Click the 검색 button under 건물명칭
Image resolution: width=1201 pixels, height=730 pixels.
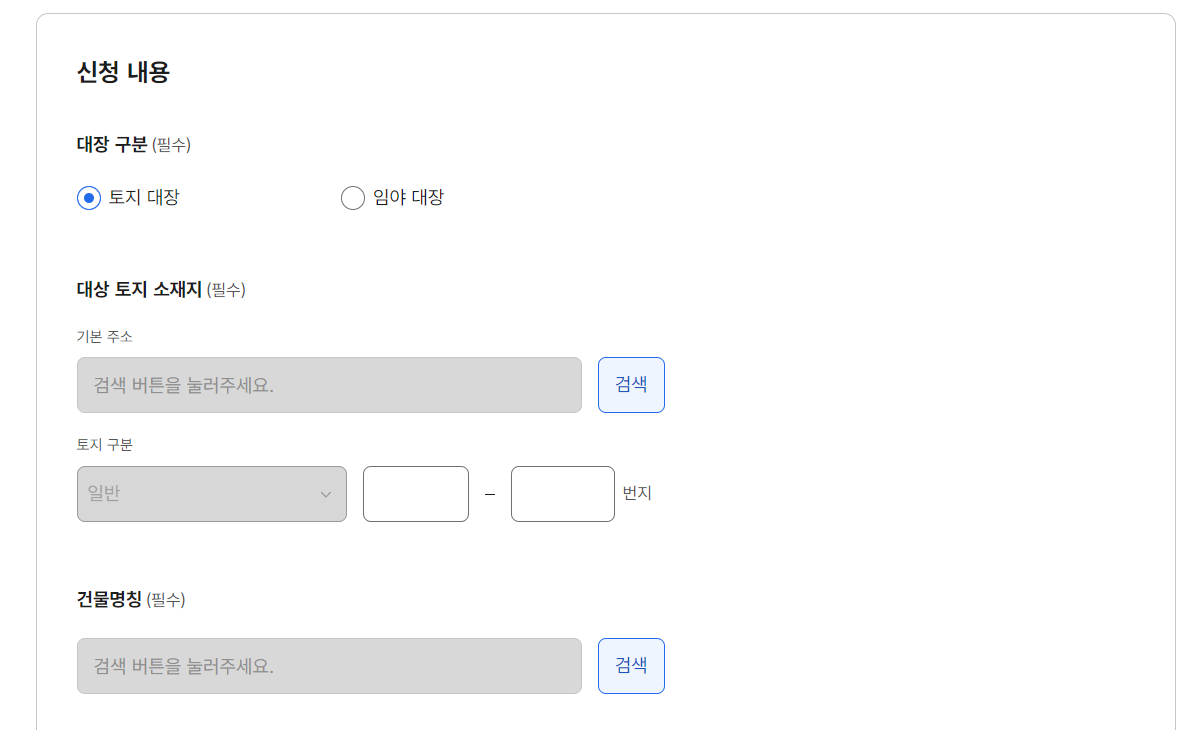pyautogui.click(x=631, y=665)
